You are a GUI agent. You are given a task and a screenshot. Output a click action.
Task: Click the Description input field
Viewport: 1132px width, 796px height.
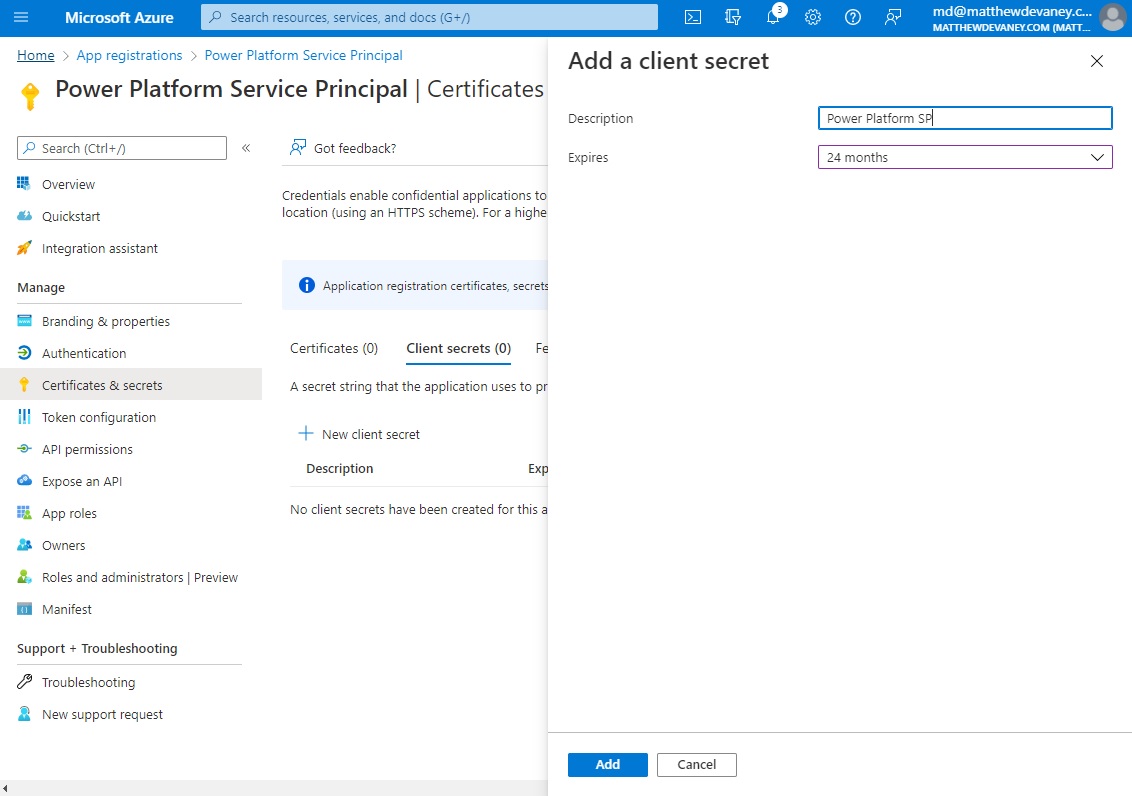964,118
